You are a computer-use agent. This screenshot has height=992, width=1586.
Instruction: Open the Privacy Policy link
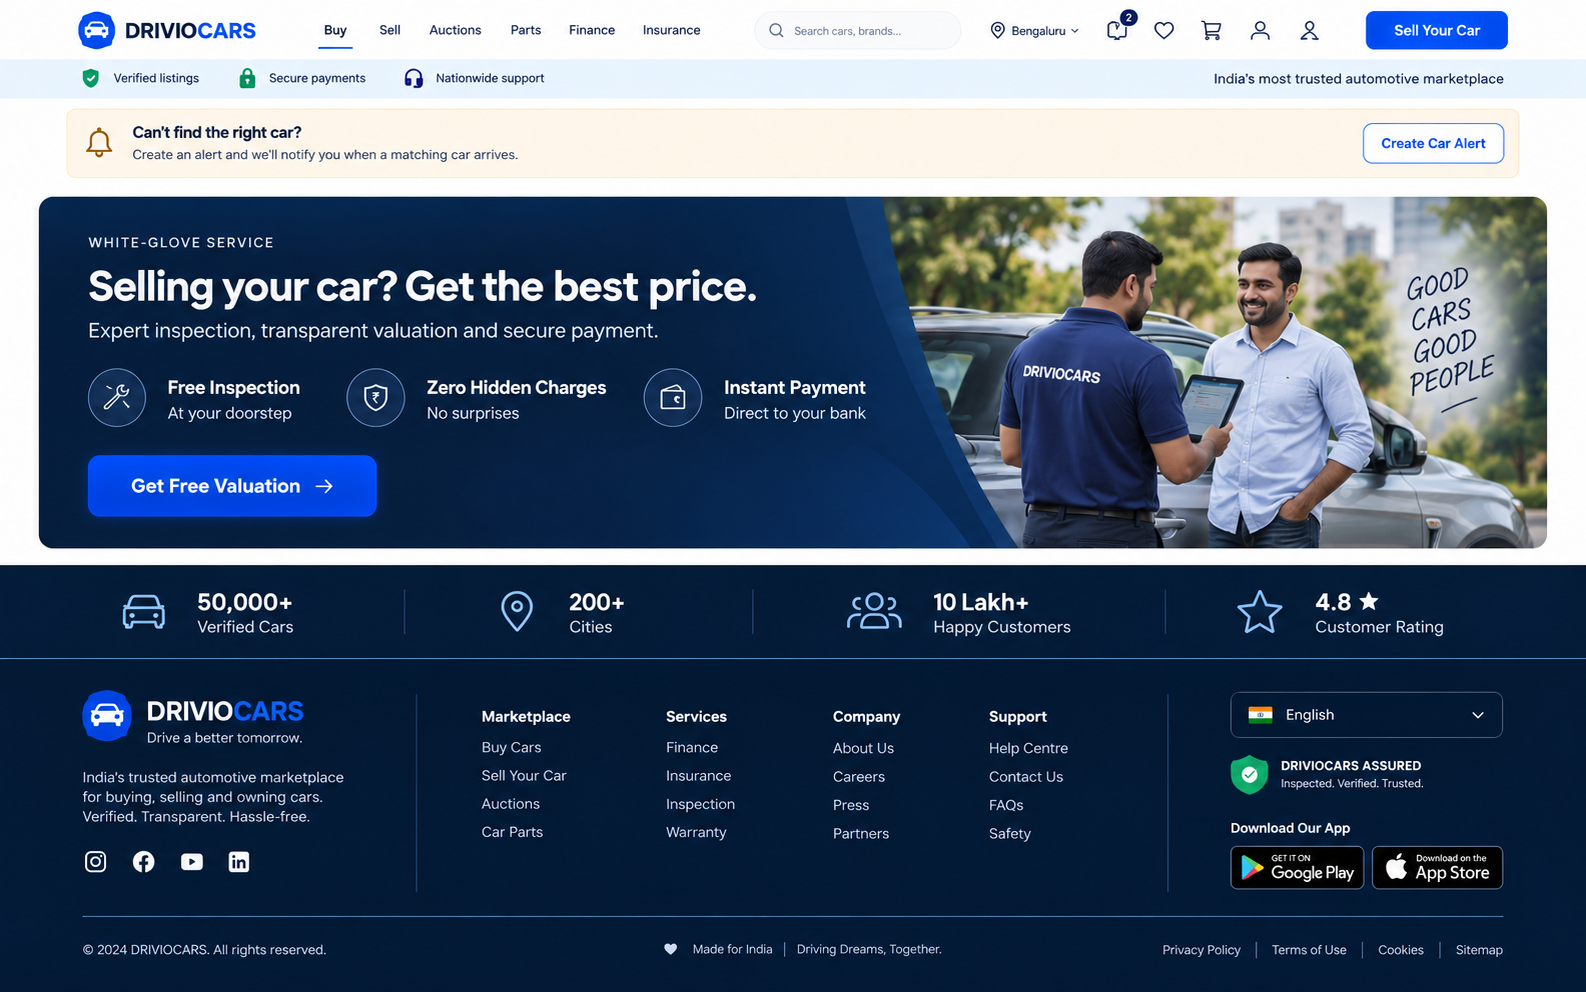1201,950
